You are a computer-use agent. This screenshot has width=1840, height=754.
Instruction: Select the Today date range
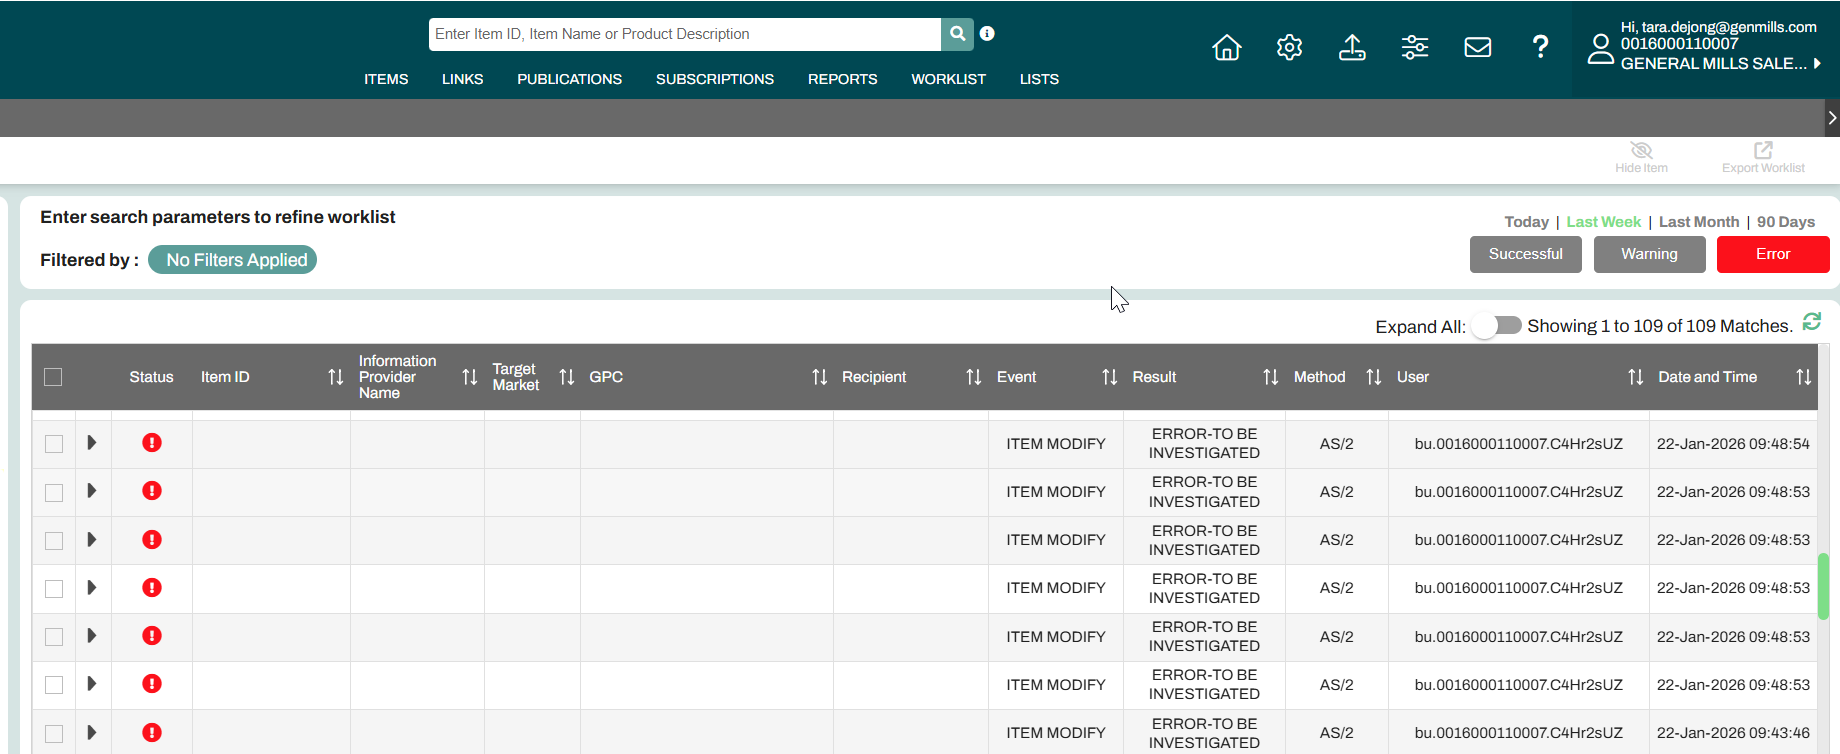[1526, 222]
